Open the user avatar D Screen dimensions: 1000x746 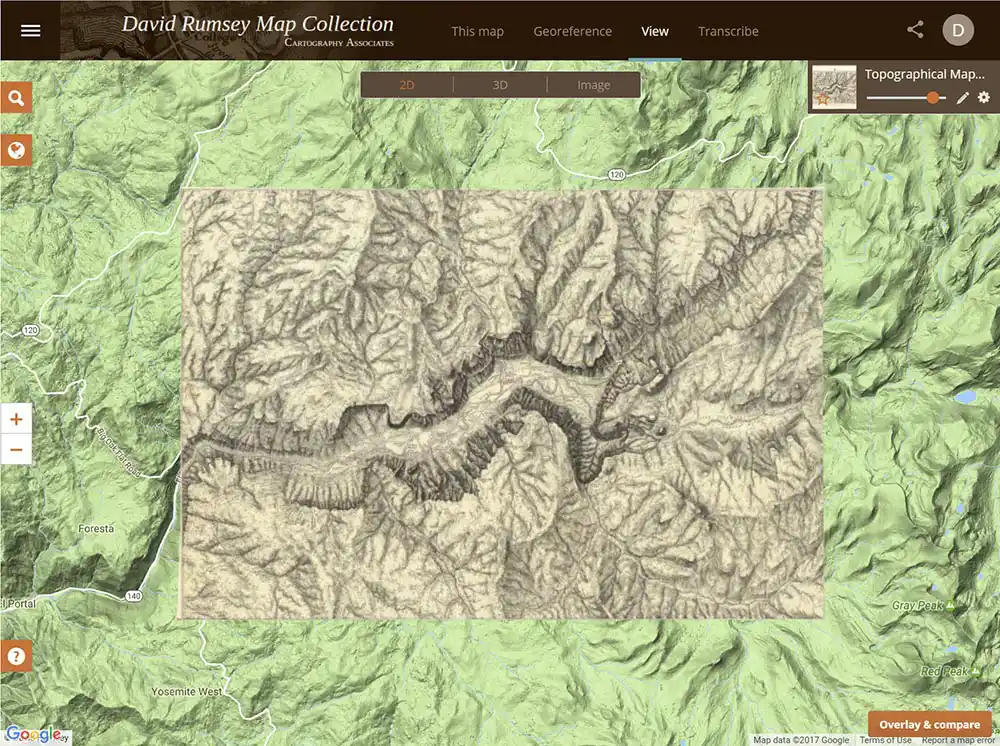[958, 30]
